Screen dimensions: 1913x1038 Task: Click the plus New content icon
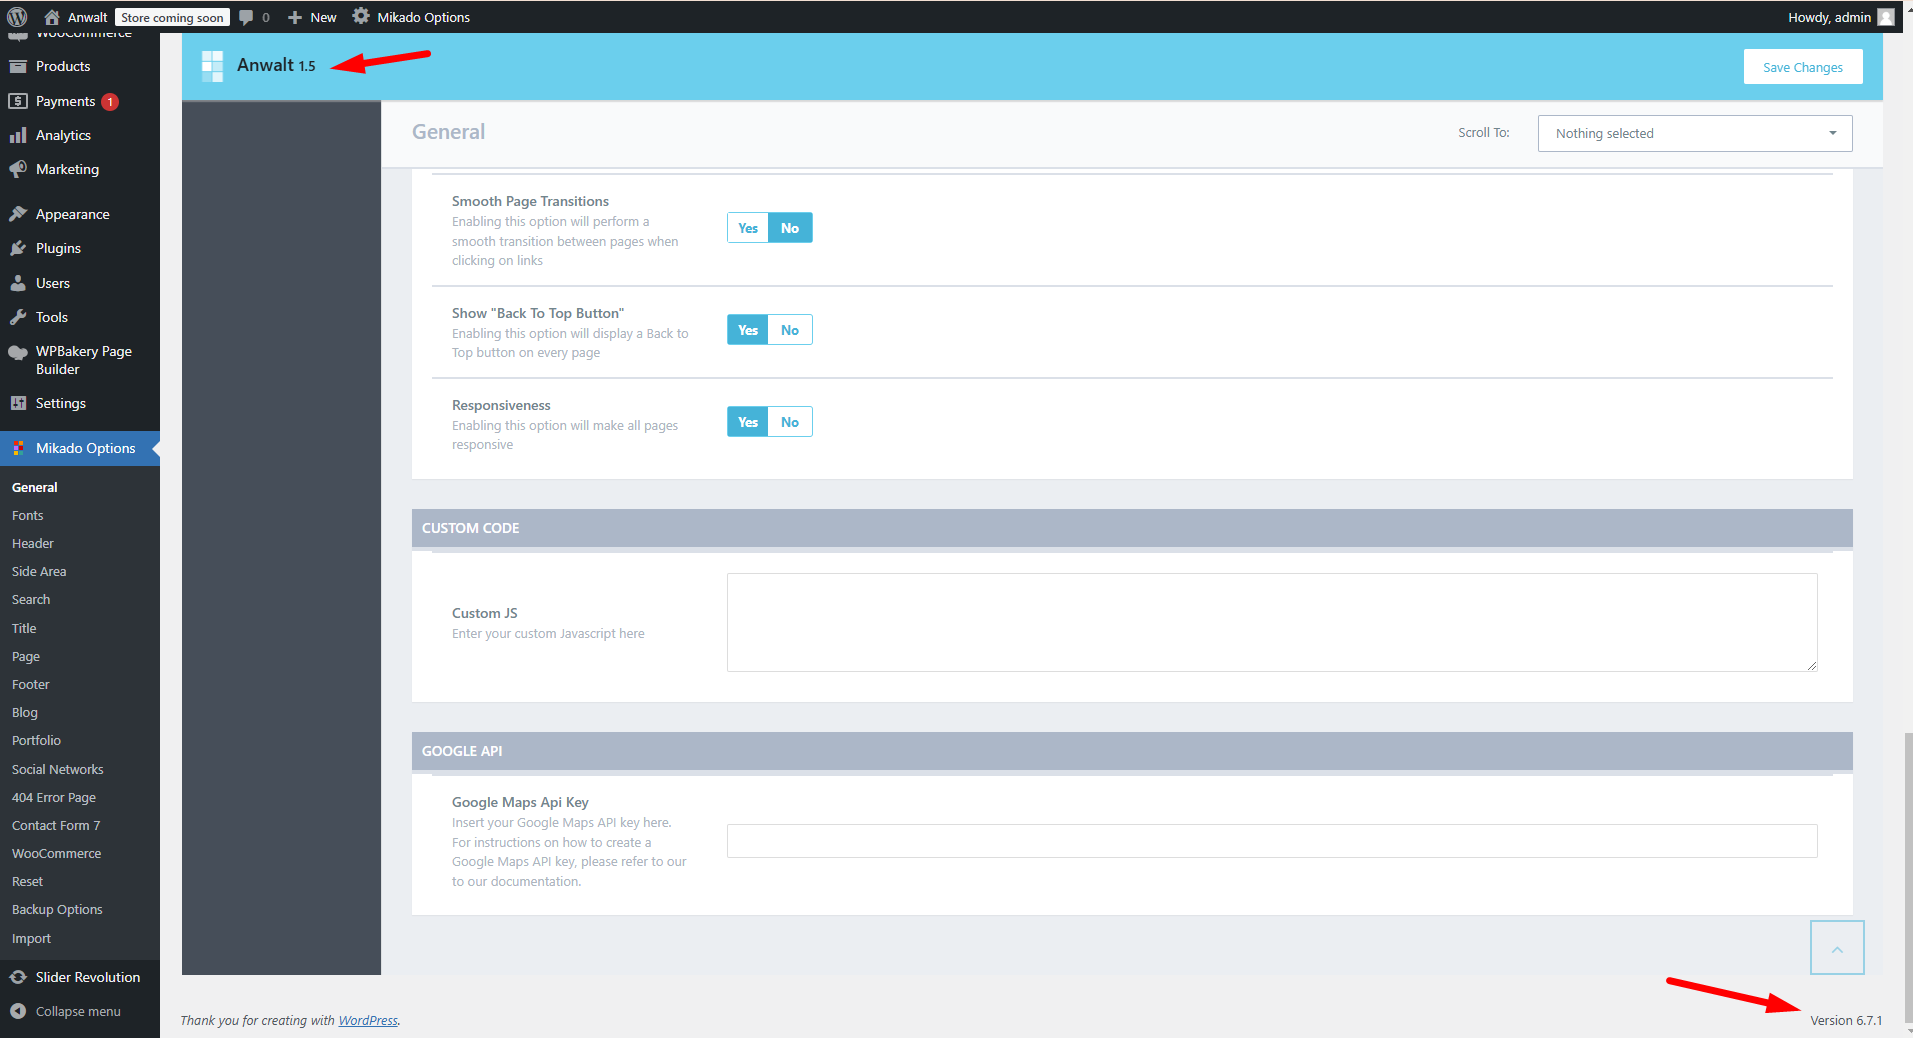coord(295,17)
